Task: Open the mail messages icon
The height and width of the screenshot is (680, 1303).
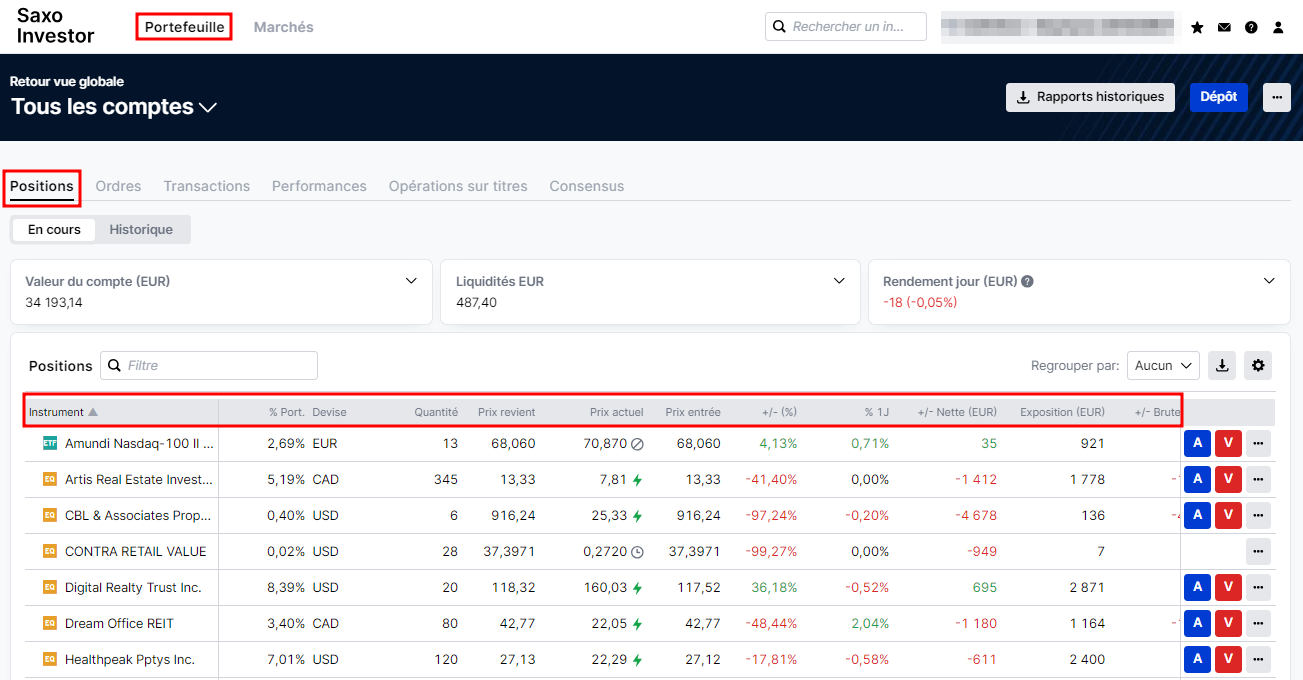Action: click(x=1224, y=28)
